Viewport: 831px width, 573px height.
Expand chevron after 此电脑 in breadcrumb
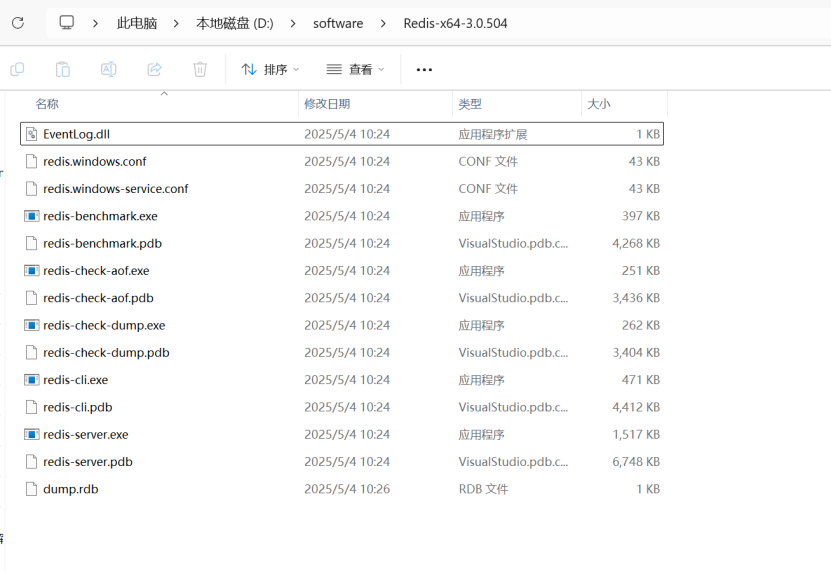tap(176, 23)
